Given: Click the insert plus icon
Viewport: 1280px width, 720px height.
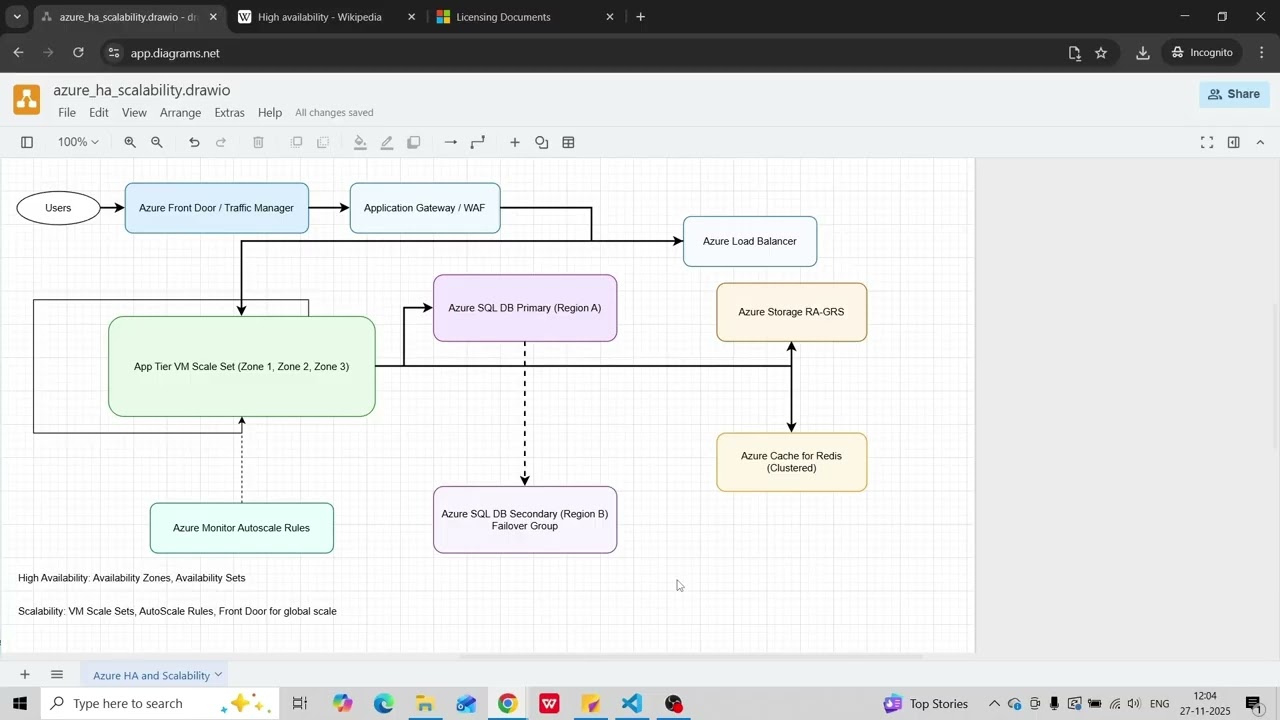Looking at the screenshot, I should tap(515, 143).
